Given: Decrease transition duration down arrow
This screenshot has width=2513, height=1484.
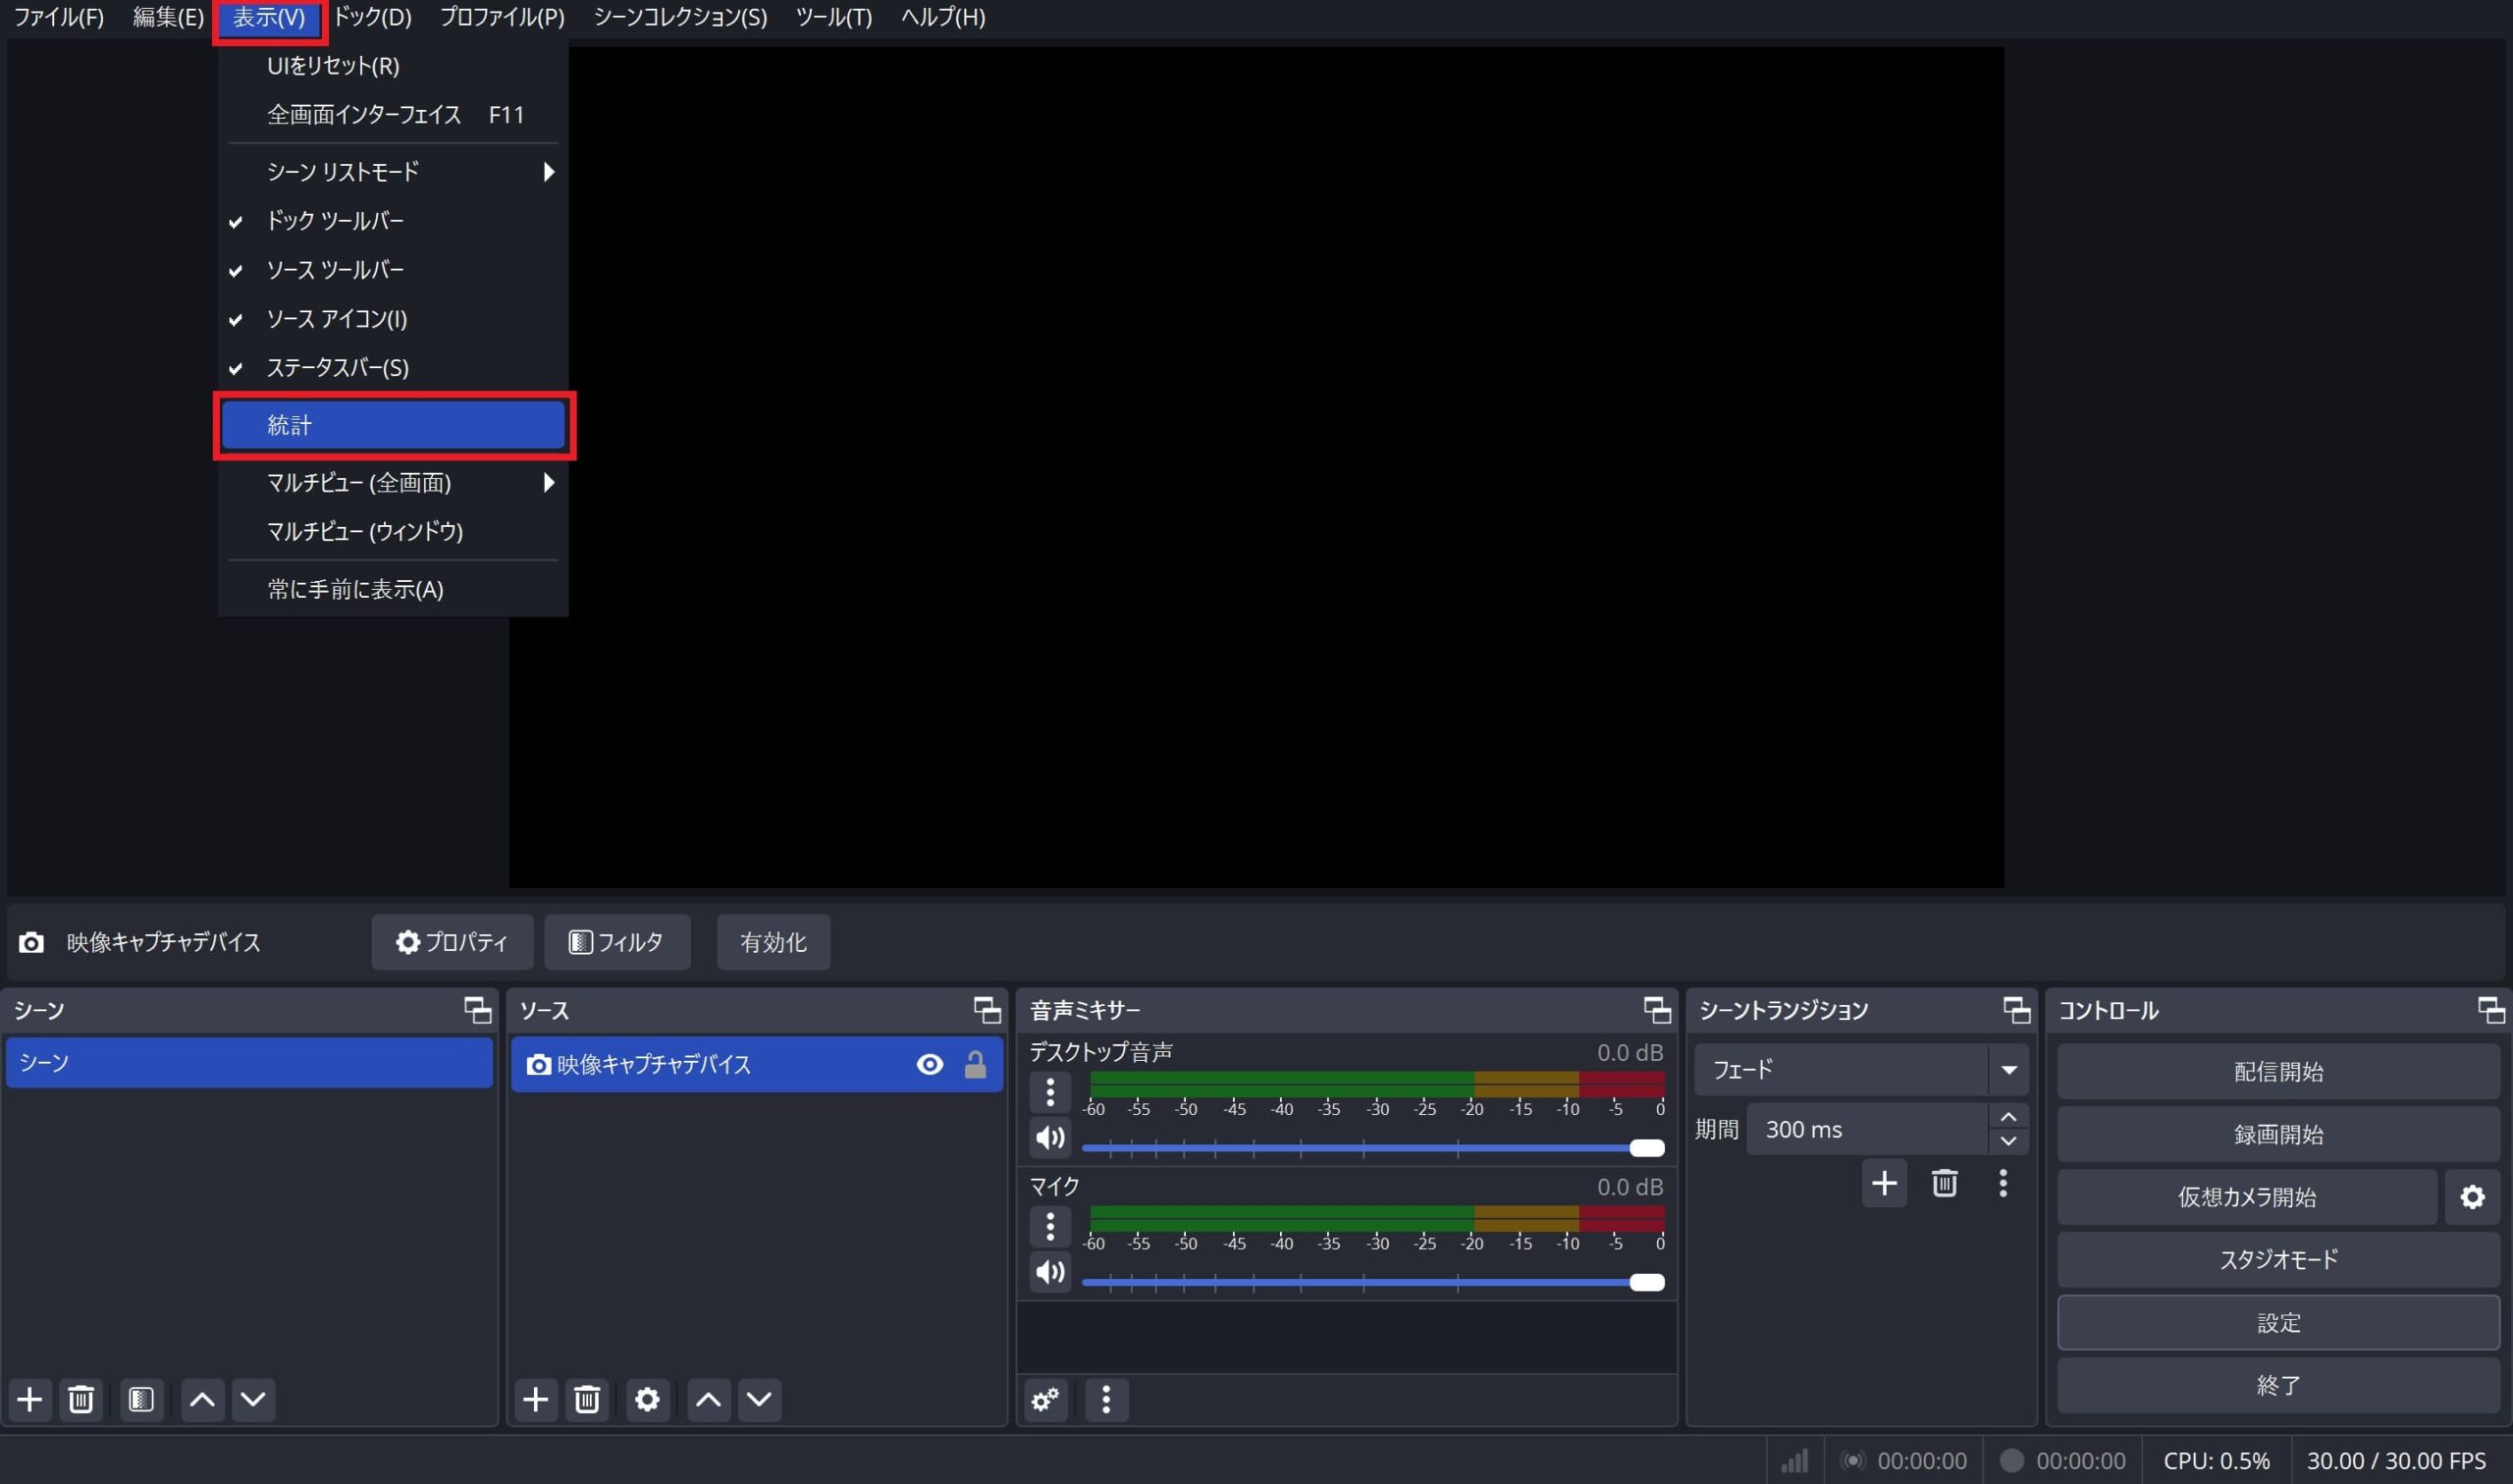Looking at the screenshot, I should tap(2008, 1141).
